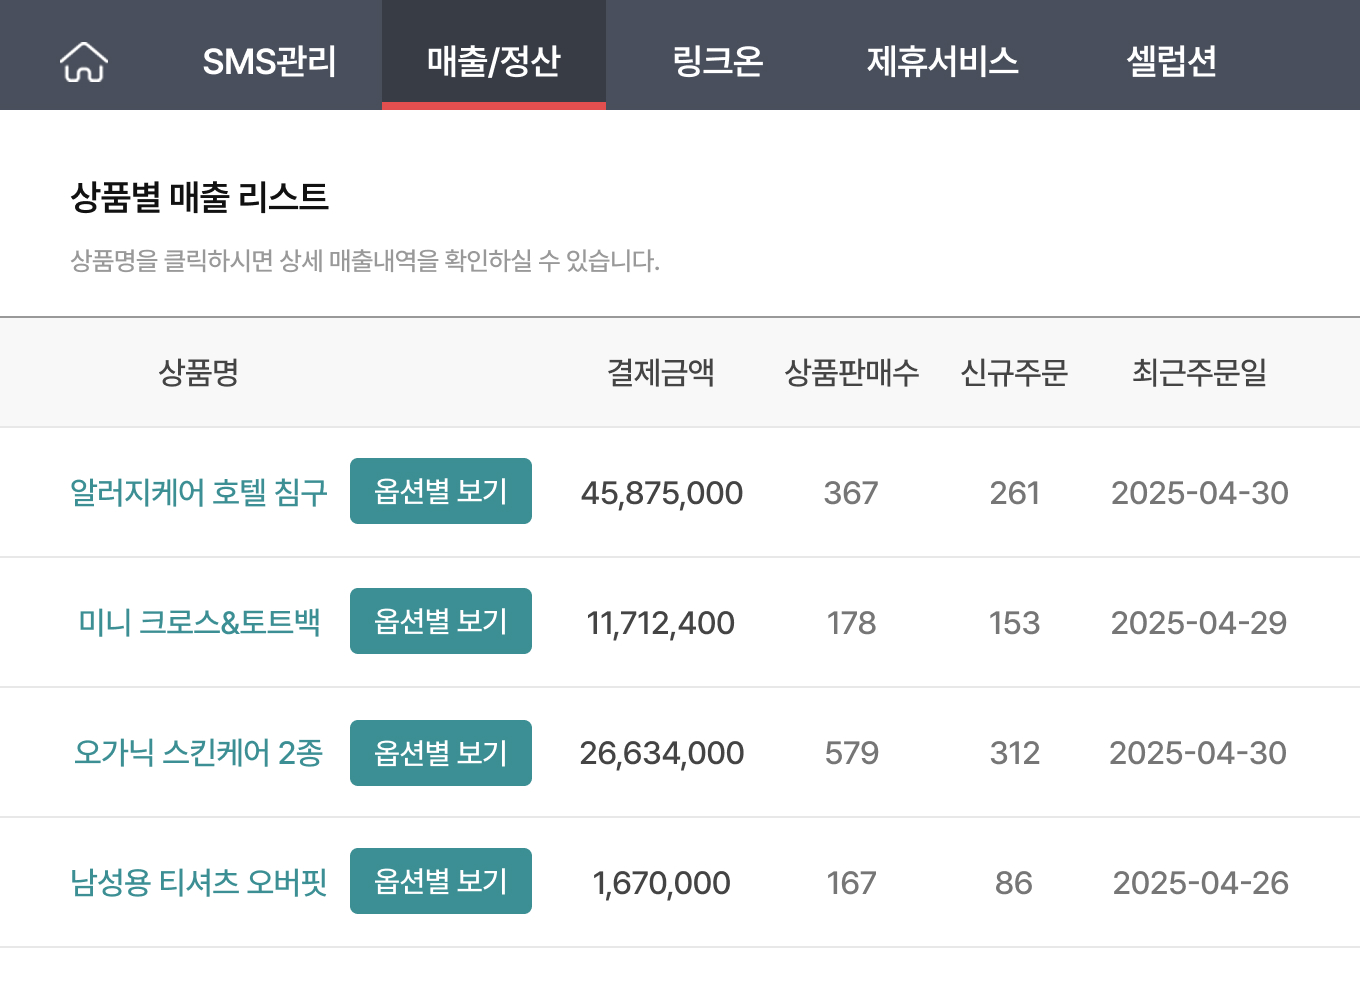Sort list by 신규주문 column
Viewport: 1360px width, 1000px height.
click(x=1014, y=372)
